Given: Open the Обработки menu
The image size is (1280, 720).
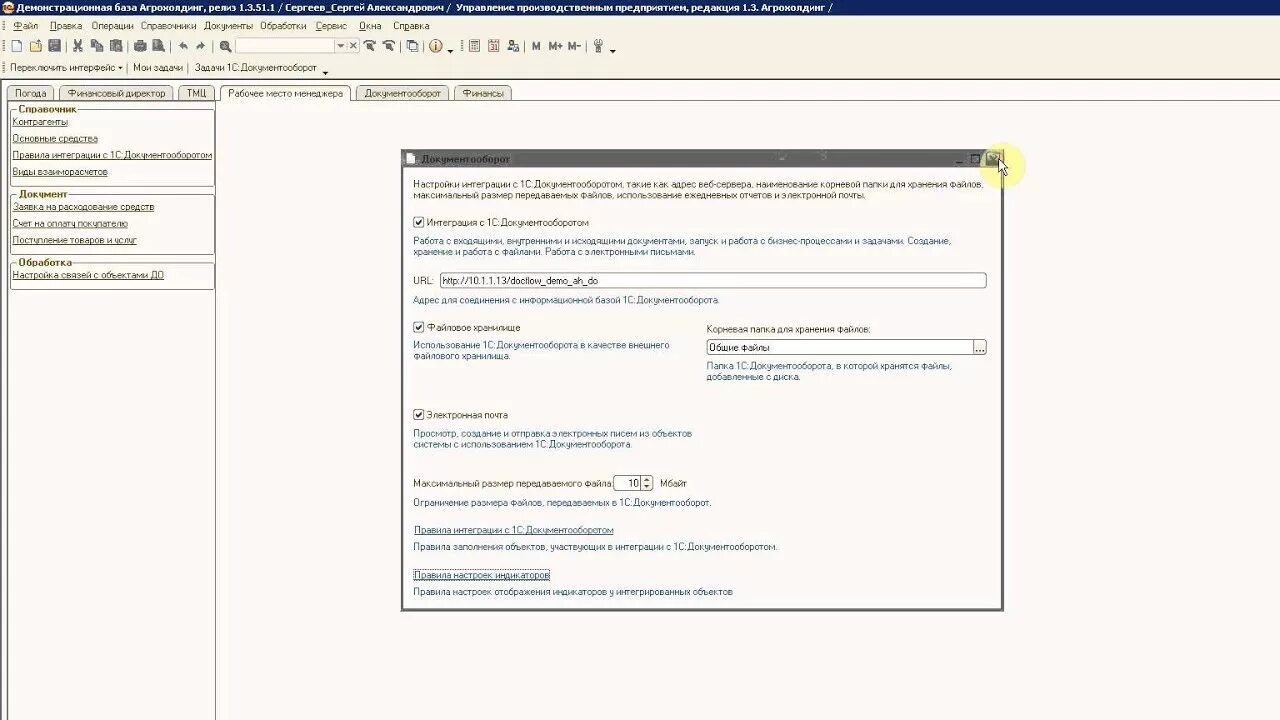Looking at the screenshot, I should pos(283,26).
